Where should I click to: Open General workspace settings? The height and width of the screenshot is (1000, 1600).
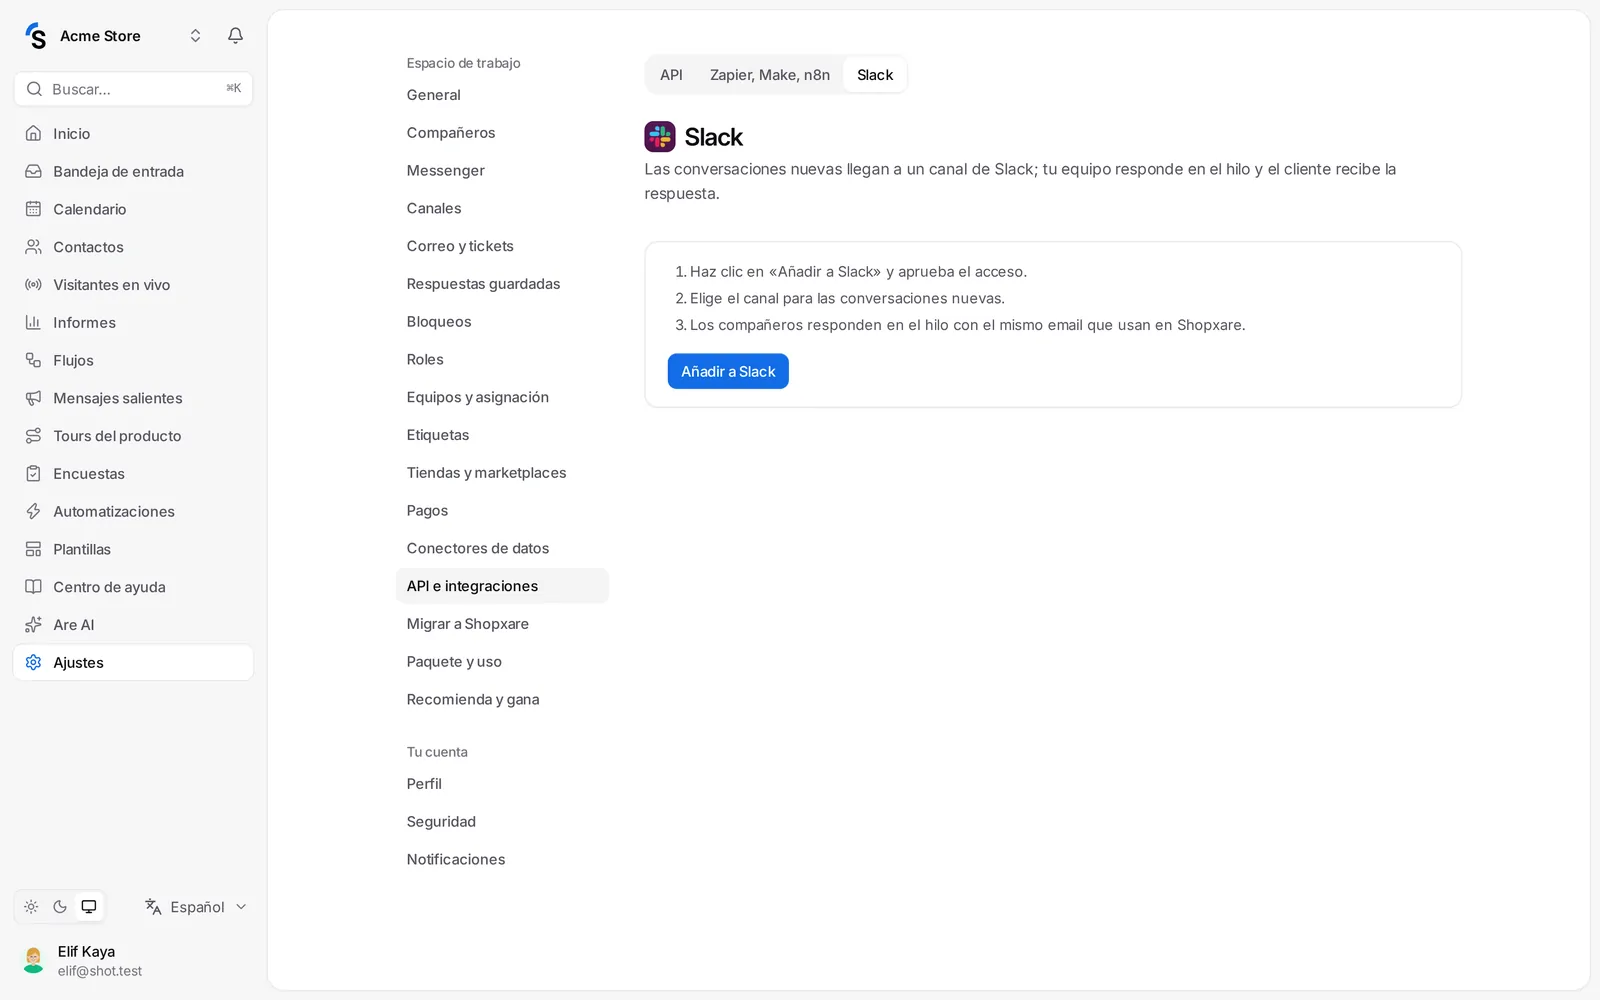point(502,95)
